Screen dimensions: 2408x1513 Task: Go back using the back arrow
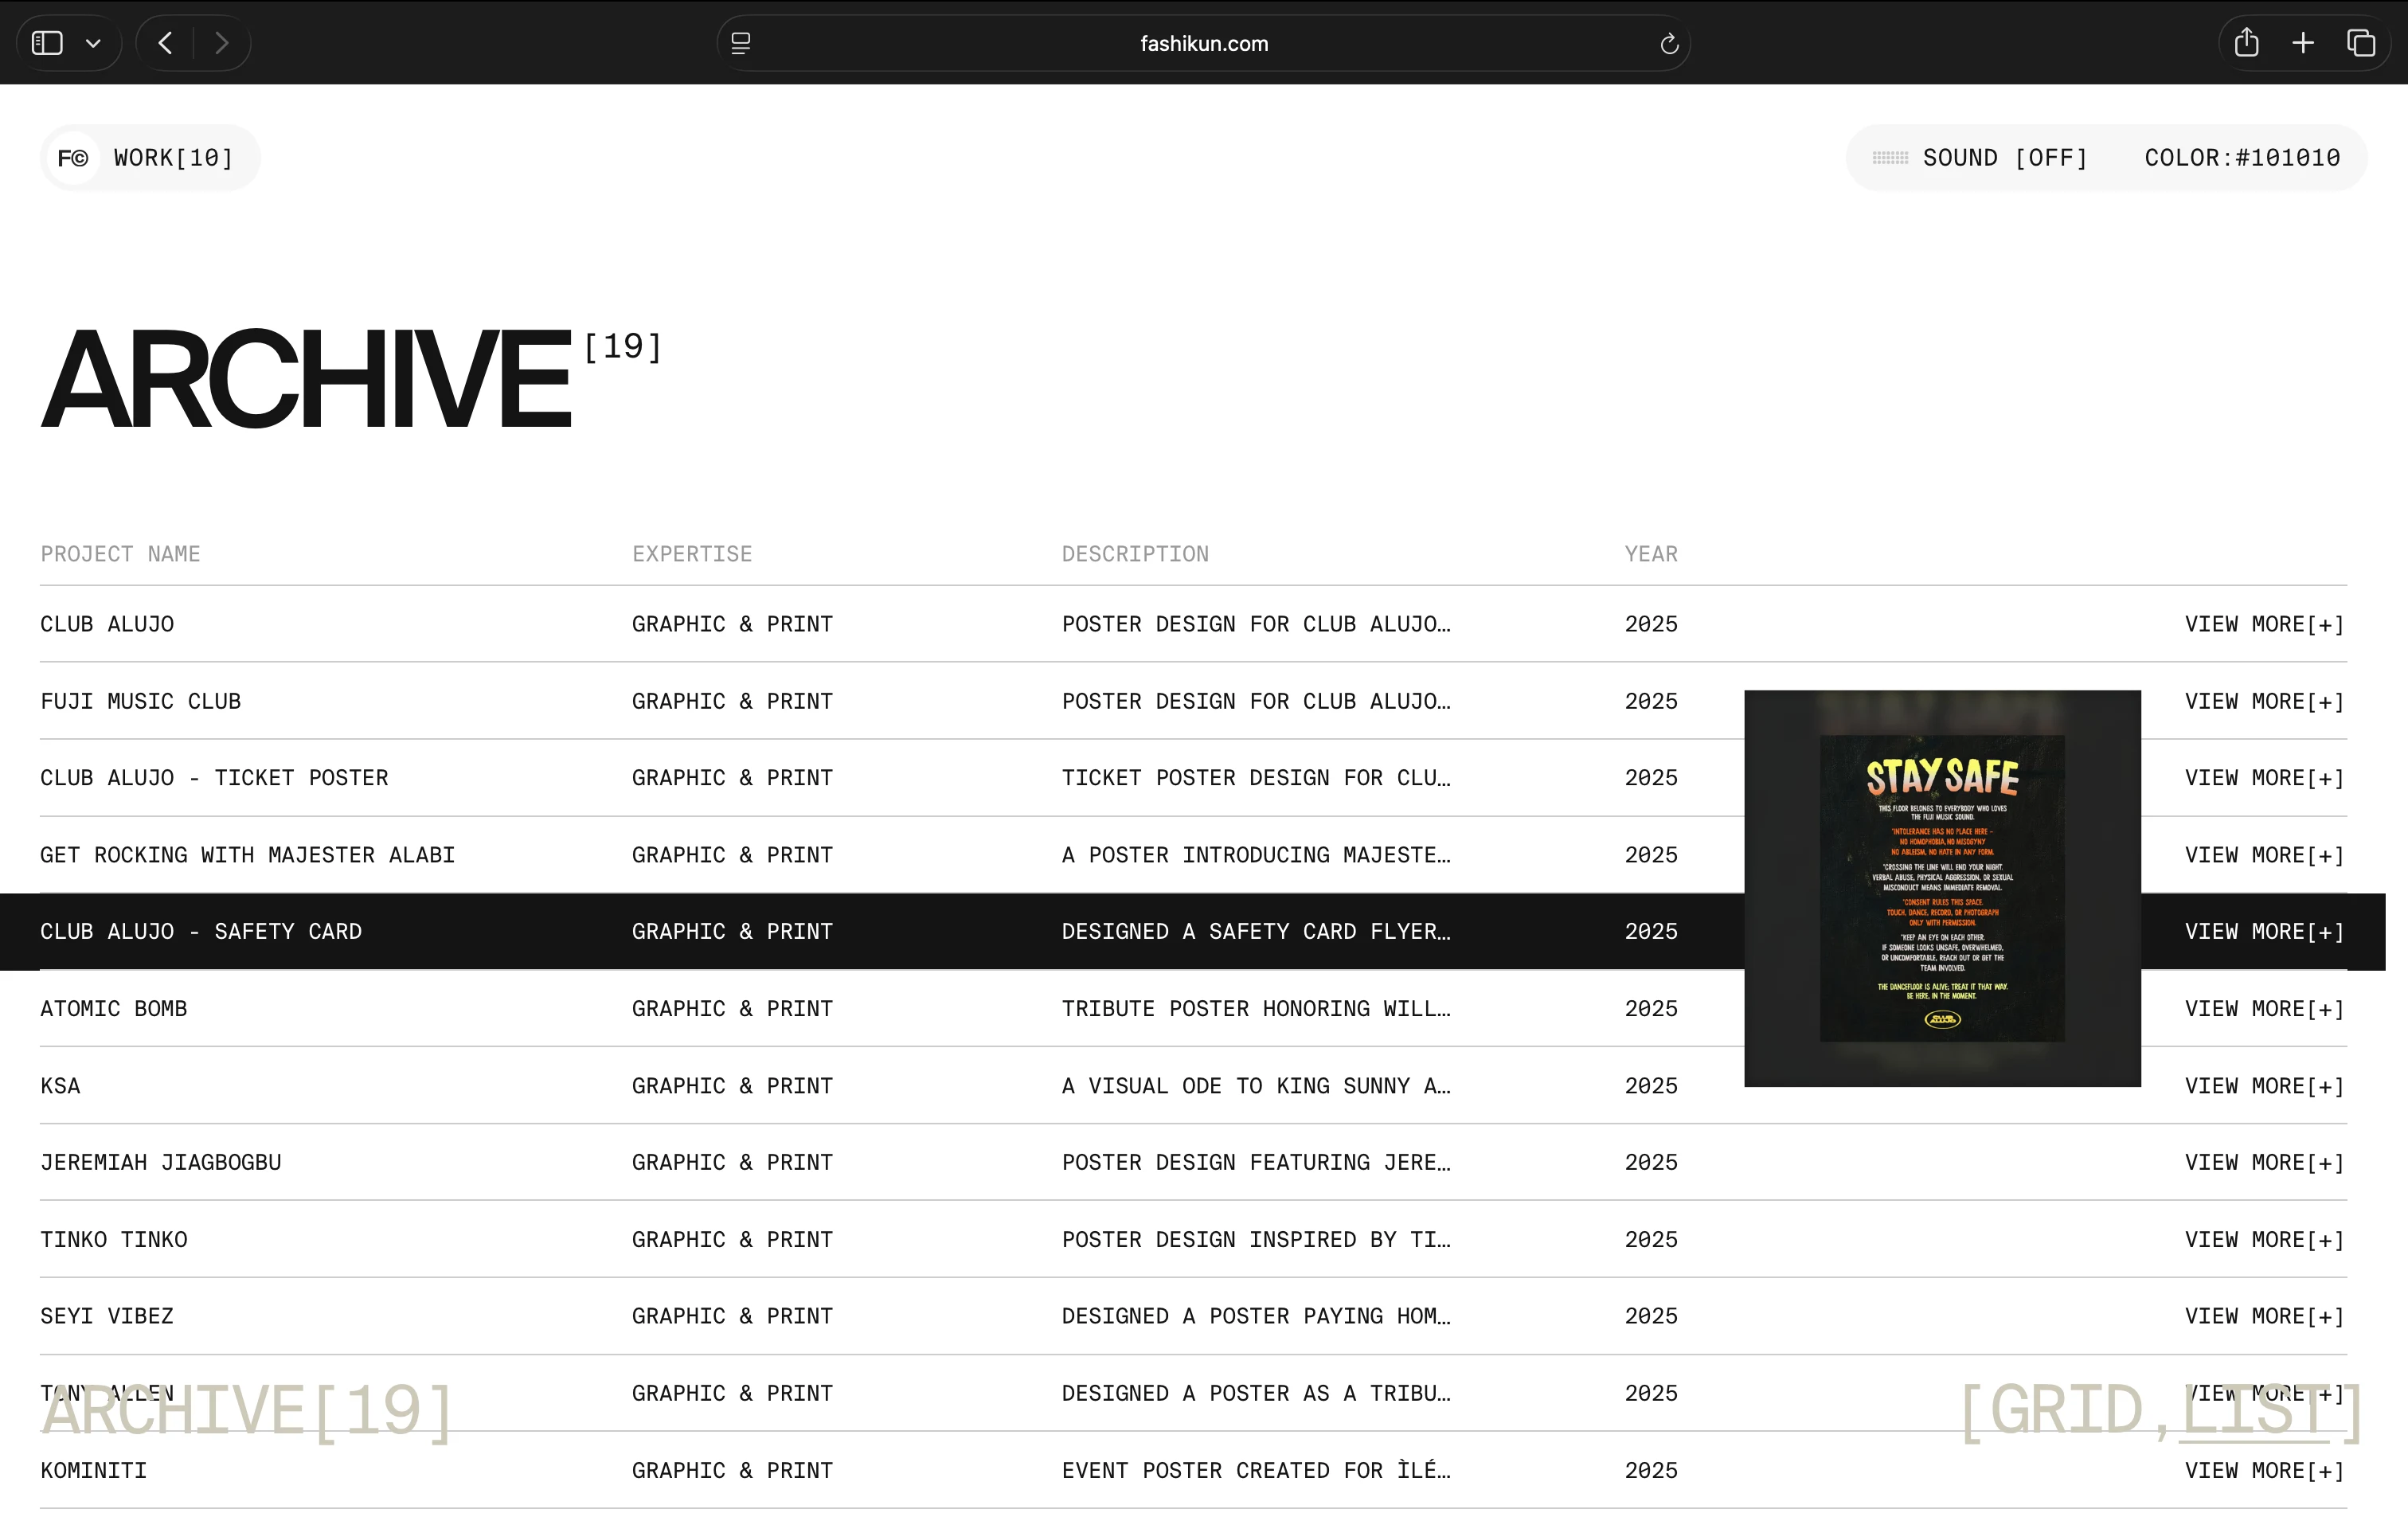[165, 42]
